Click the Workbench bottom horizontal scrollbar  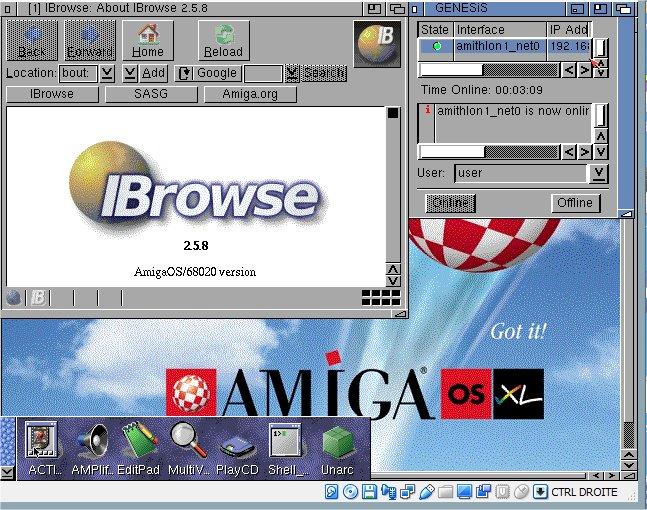(x=479, y=476)
